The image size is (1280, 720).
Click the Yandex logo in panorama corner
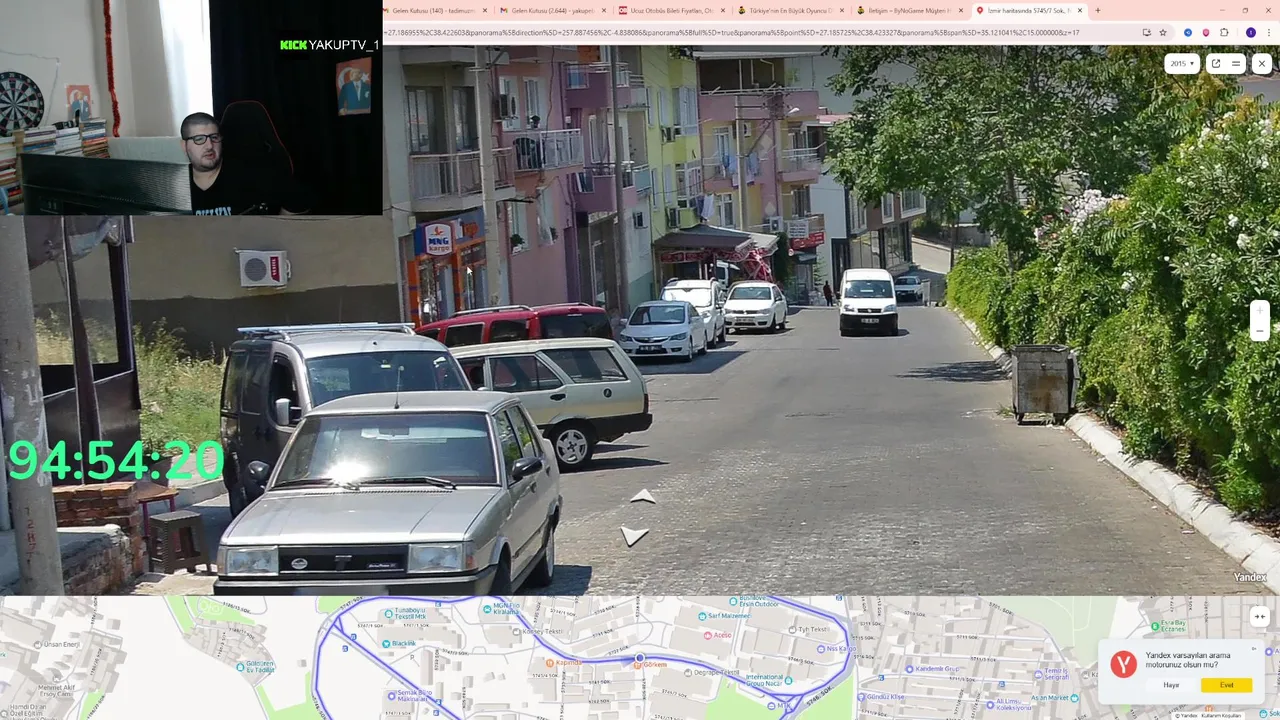[1249, 577]
